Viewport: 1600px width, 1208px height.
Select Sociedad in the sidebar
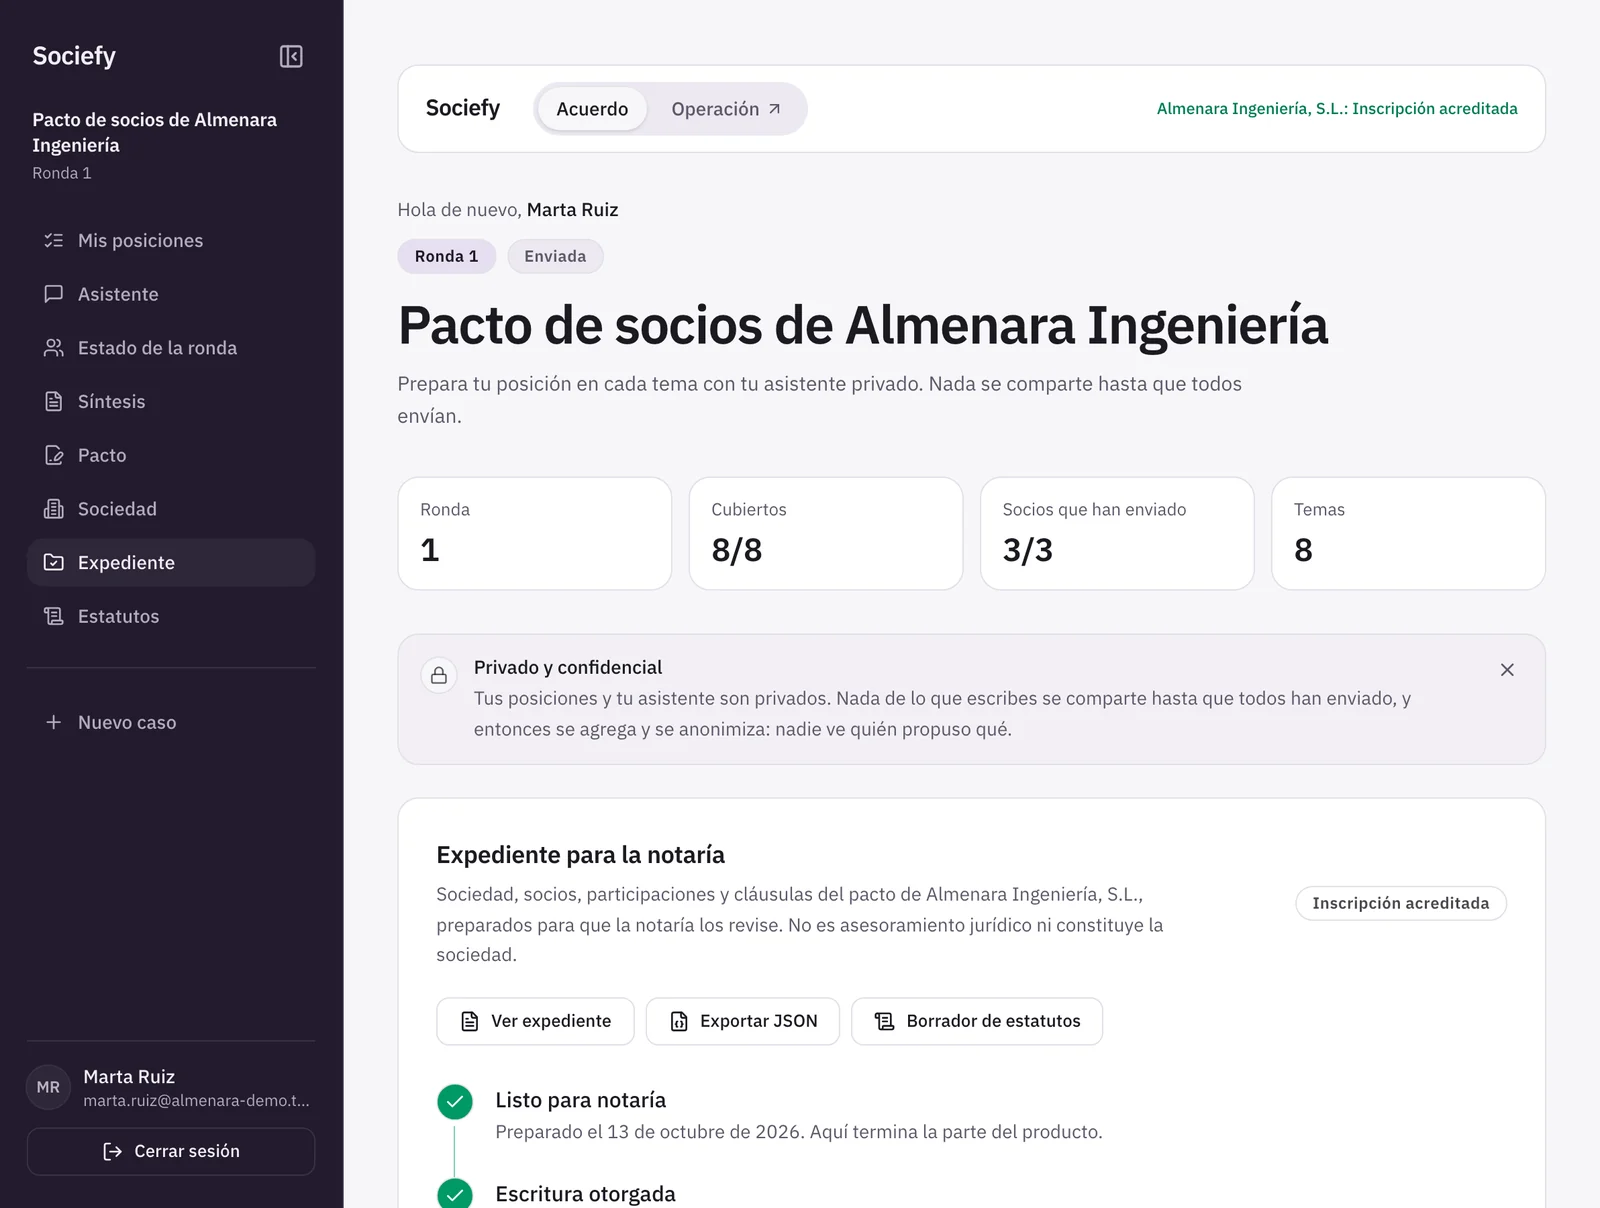point(171,509)
